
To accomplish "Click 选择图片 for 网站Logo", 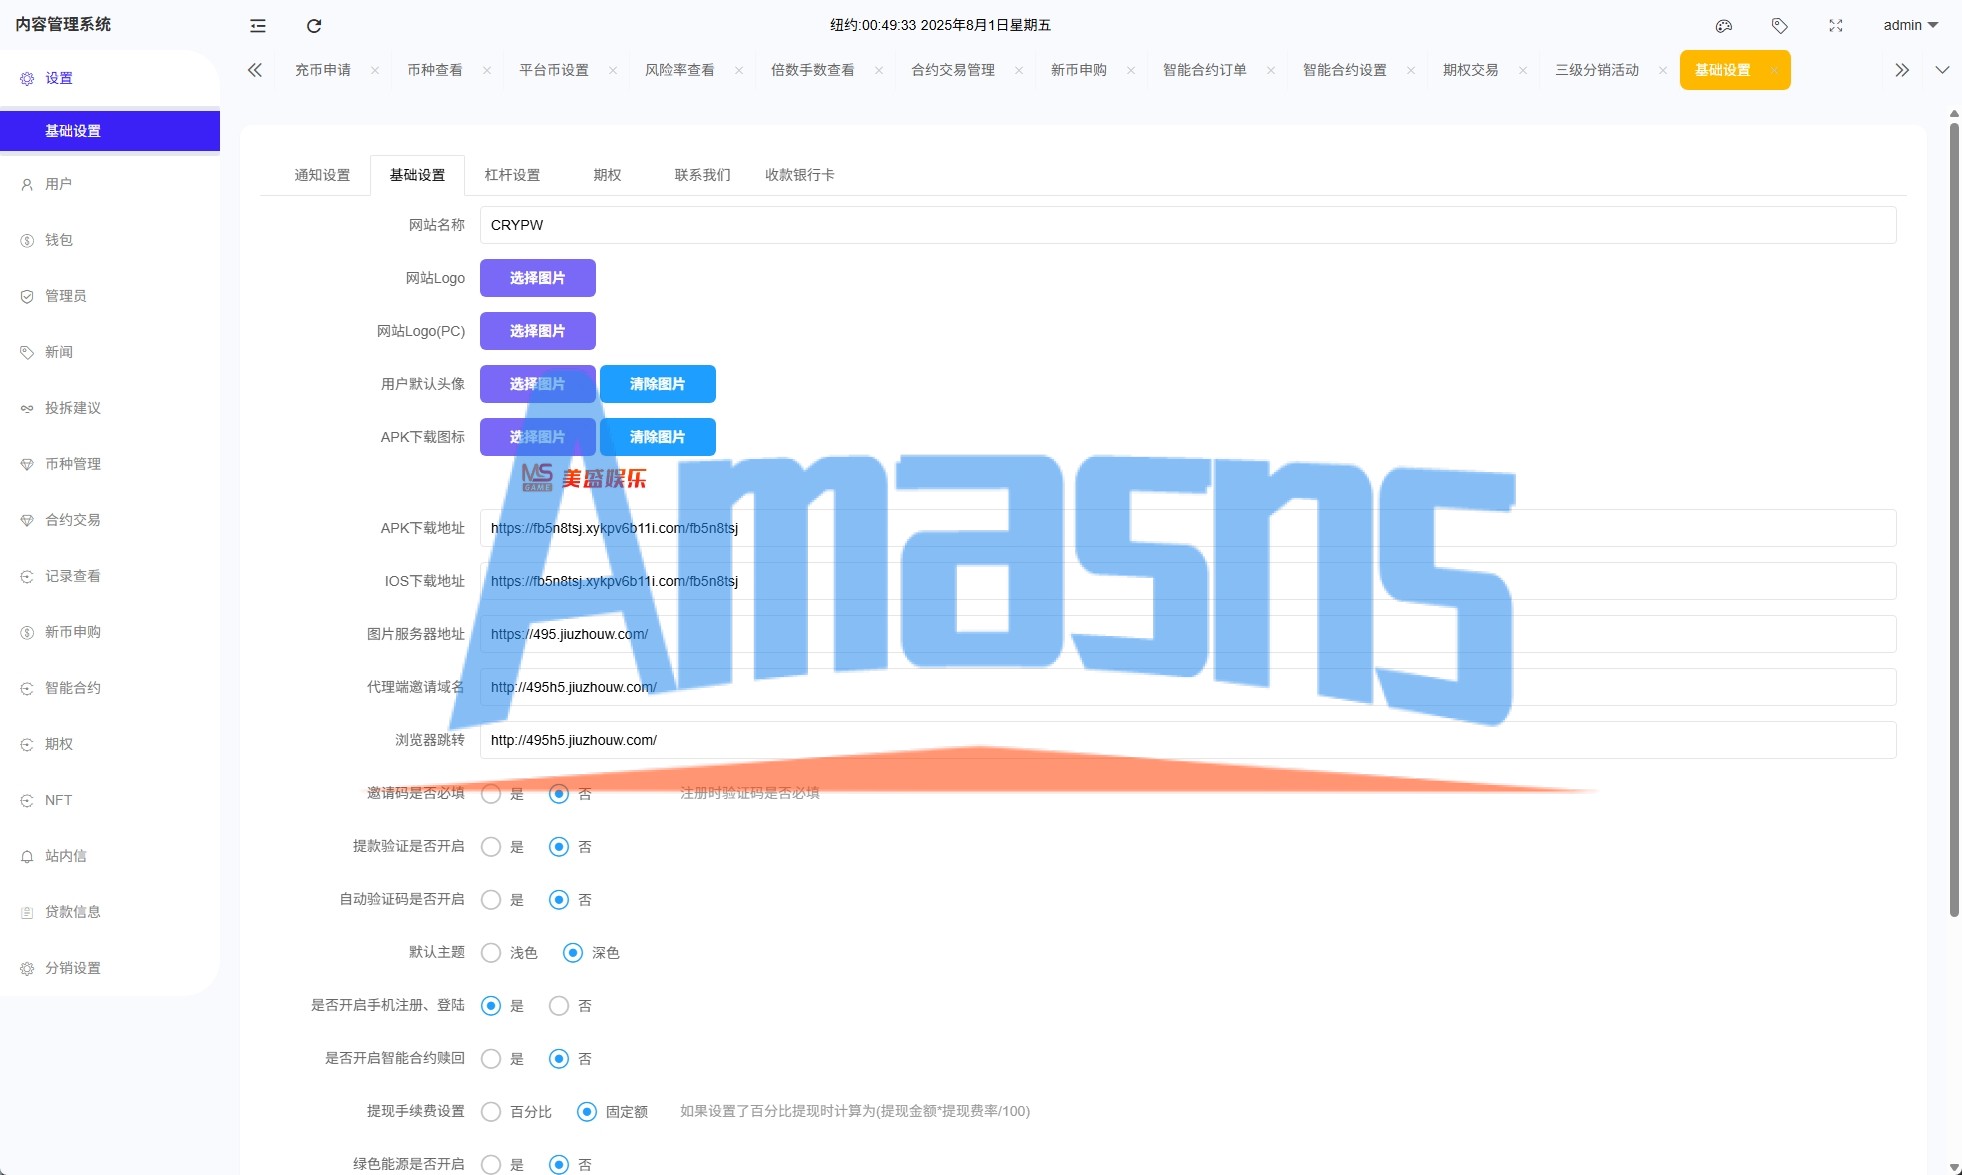I will (x=538, y=278).
